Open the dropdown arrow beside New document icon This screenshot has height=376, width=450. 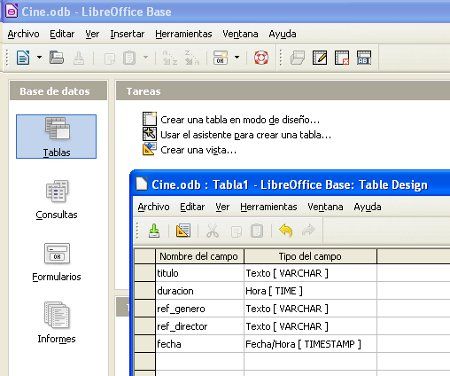39,58
